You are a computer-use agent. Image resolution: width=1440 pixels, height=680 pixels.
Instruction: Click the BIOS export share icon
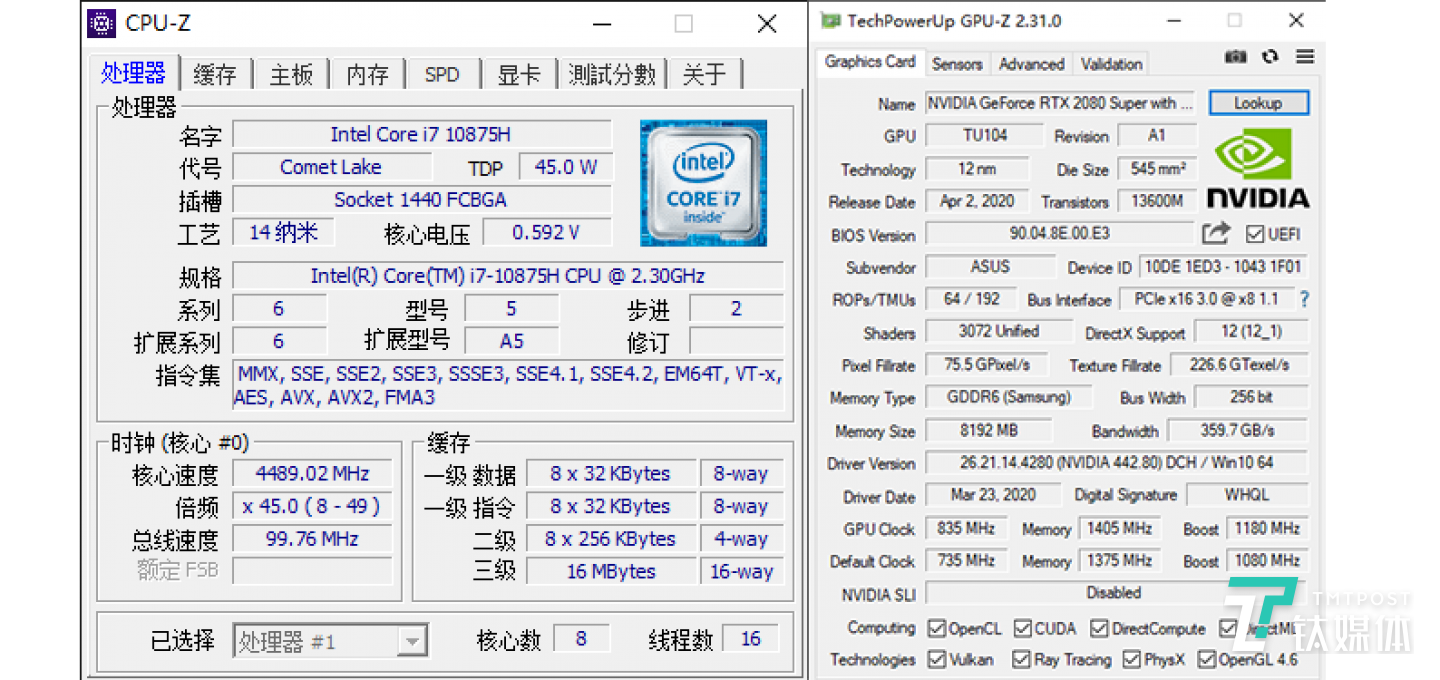click(1215, 234)
